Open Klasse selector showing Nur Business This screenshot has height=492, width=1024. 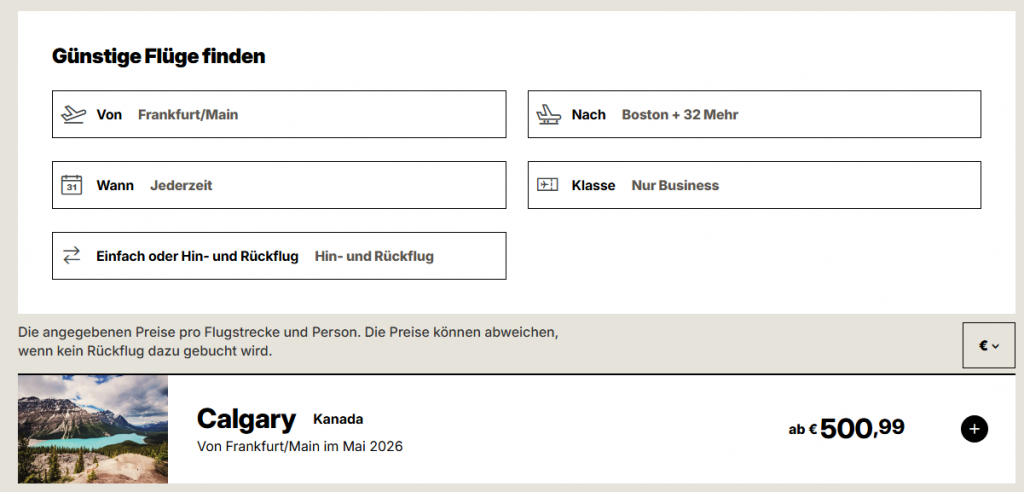pyautogui.click(x=675, y=185)
